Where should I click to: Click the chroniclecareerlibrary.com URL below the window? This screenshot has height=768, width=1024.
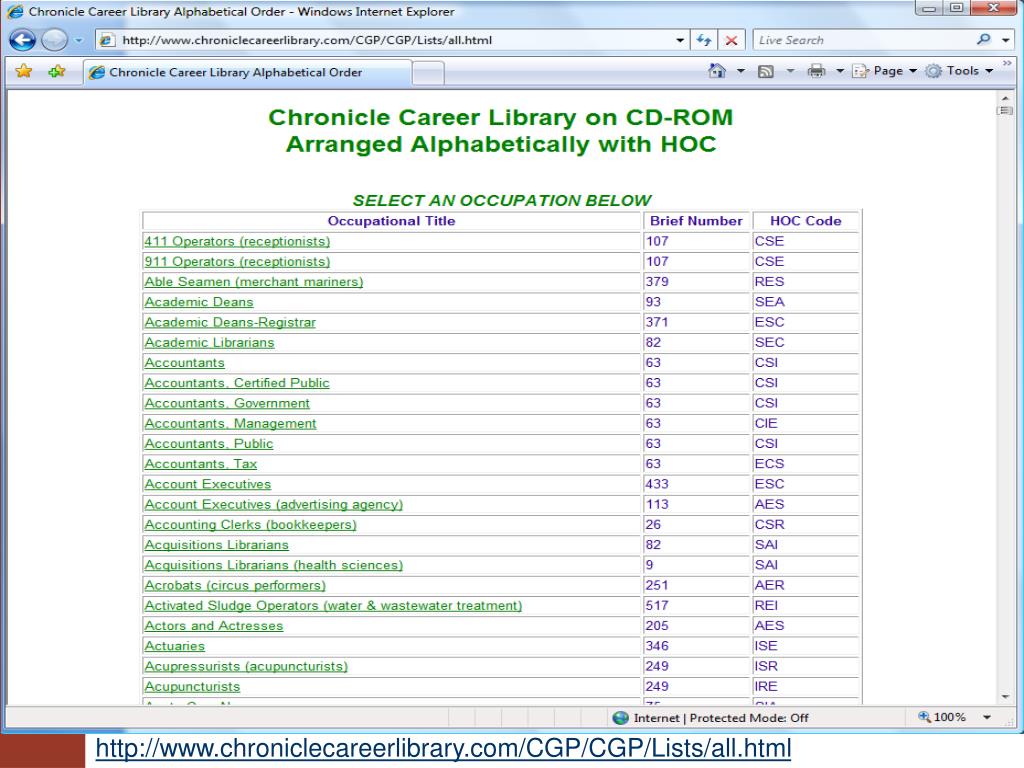tap(443, 748)
